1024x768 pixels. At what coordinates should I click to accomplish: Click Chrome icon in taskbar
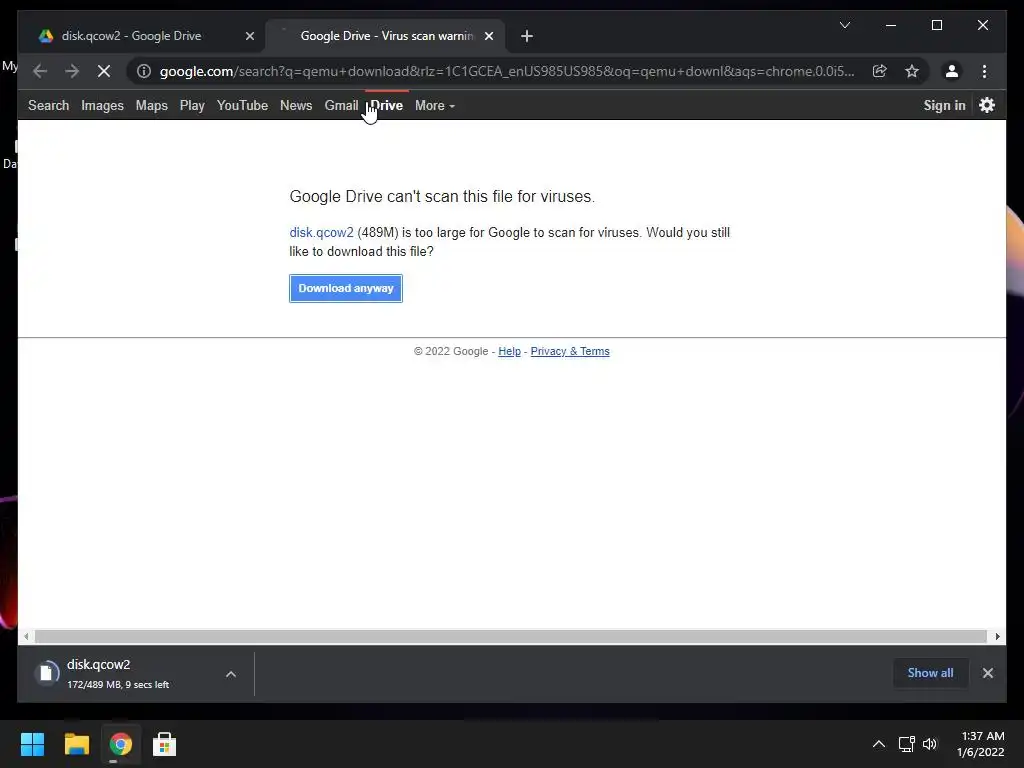click(120, 744)
